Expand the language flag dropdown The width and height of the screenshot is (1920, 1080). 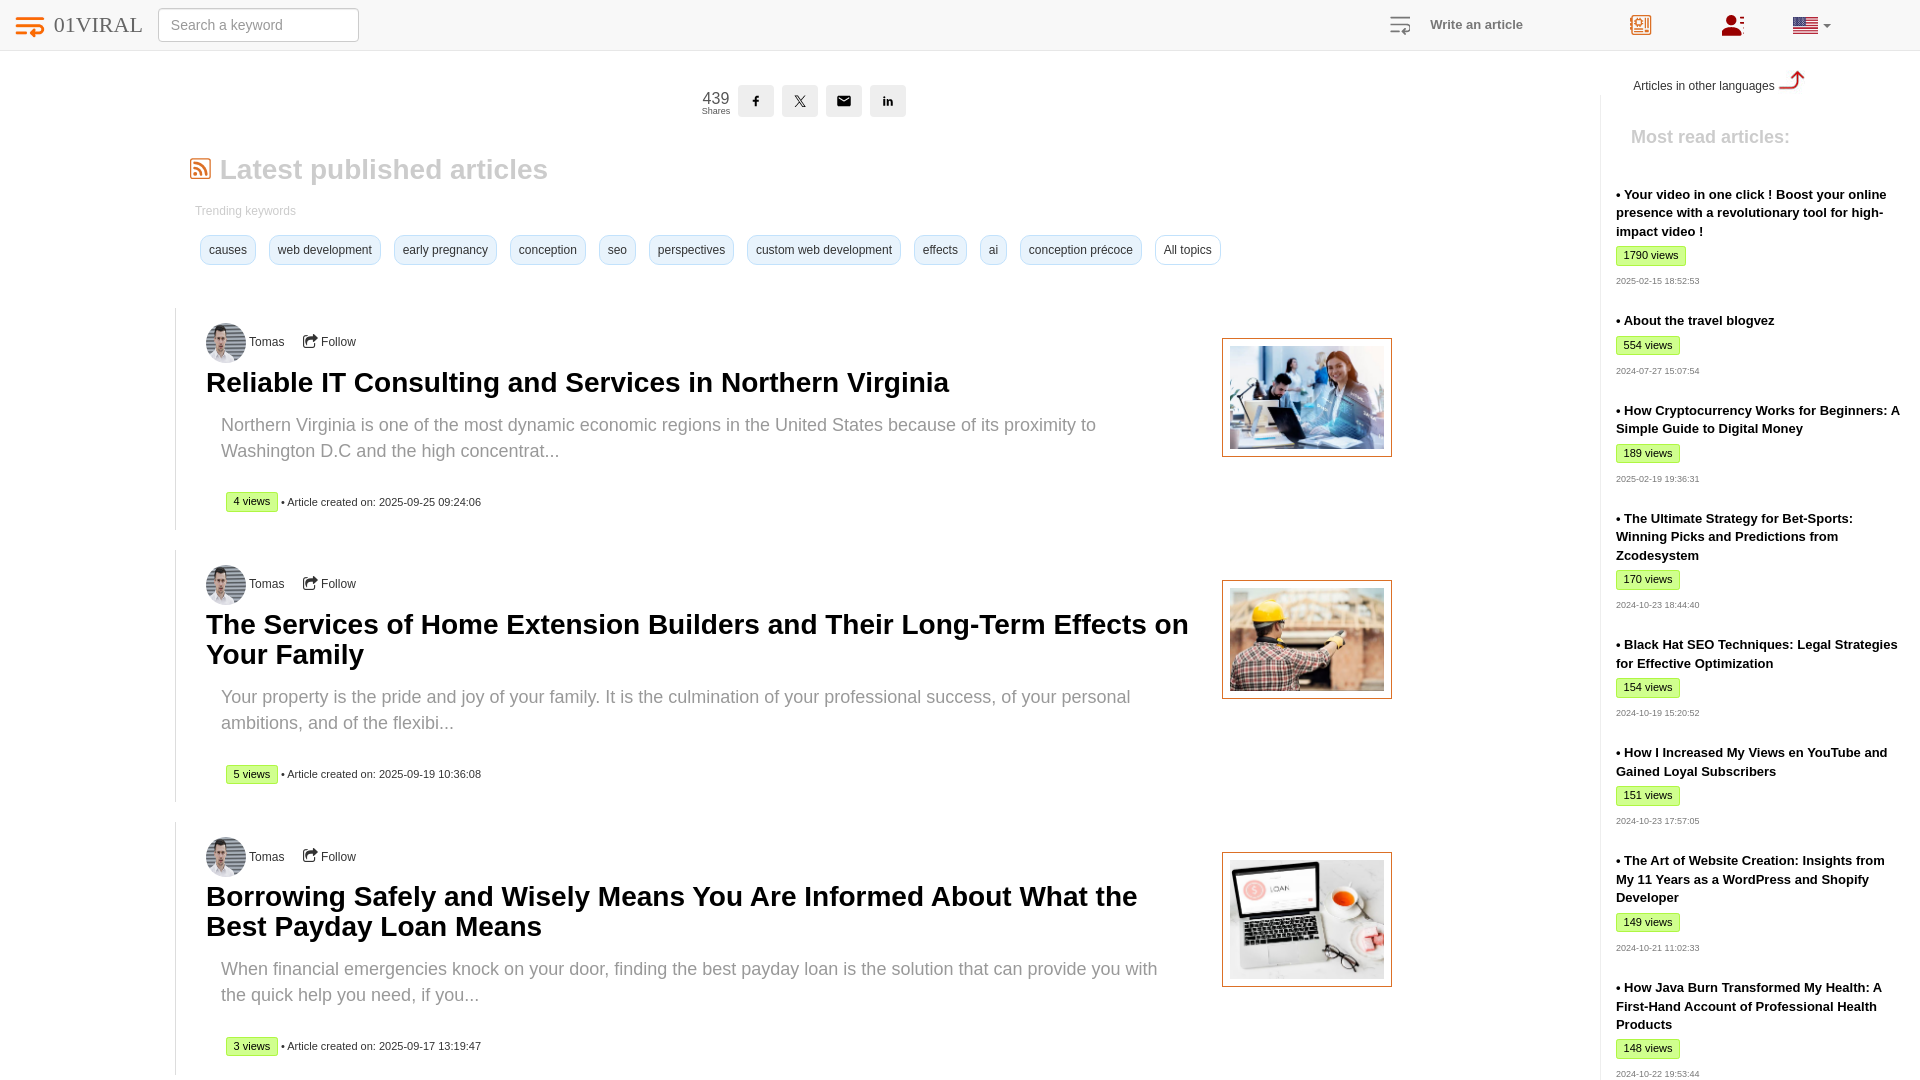[x=1811, y=26]
